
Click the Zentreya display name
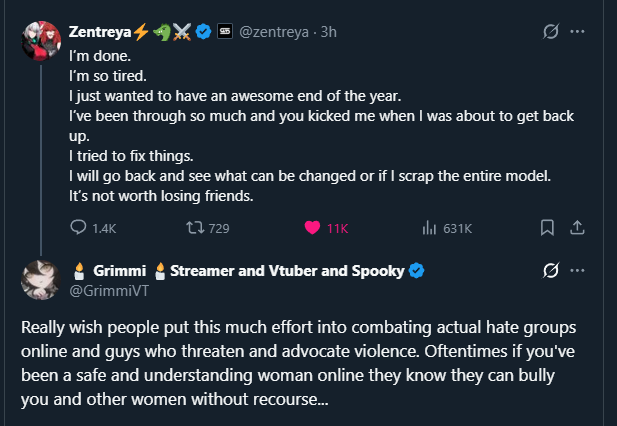coord(98,32)
